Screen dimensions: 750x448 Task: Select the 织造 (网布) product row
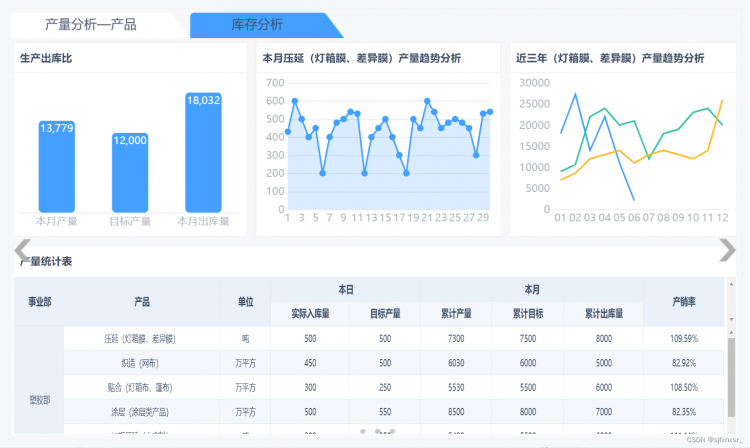coord(394,363)
